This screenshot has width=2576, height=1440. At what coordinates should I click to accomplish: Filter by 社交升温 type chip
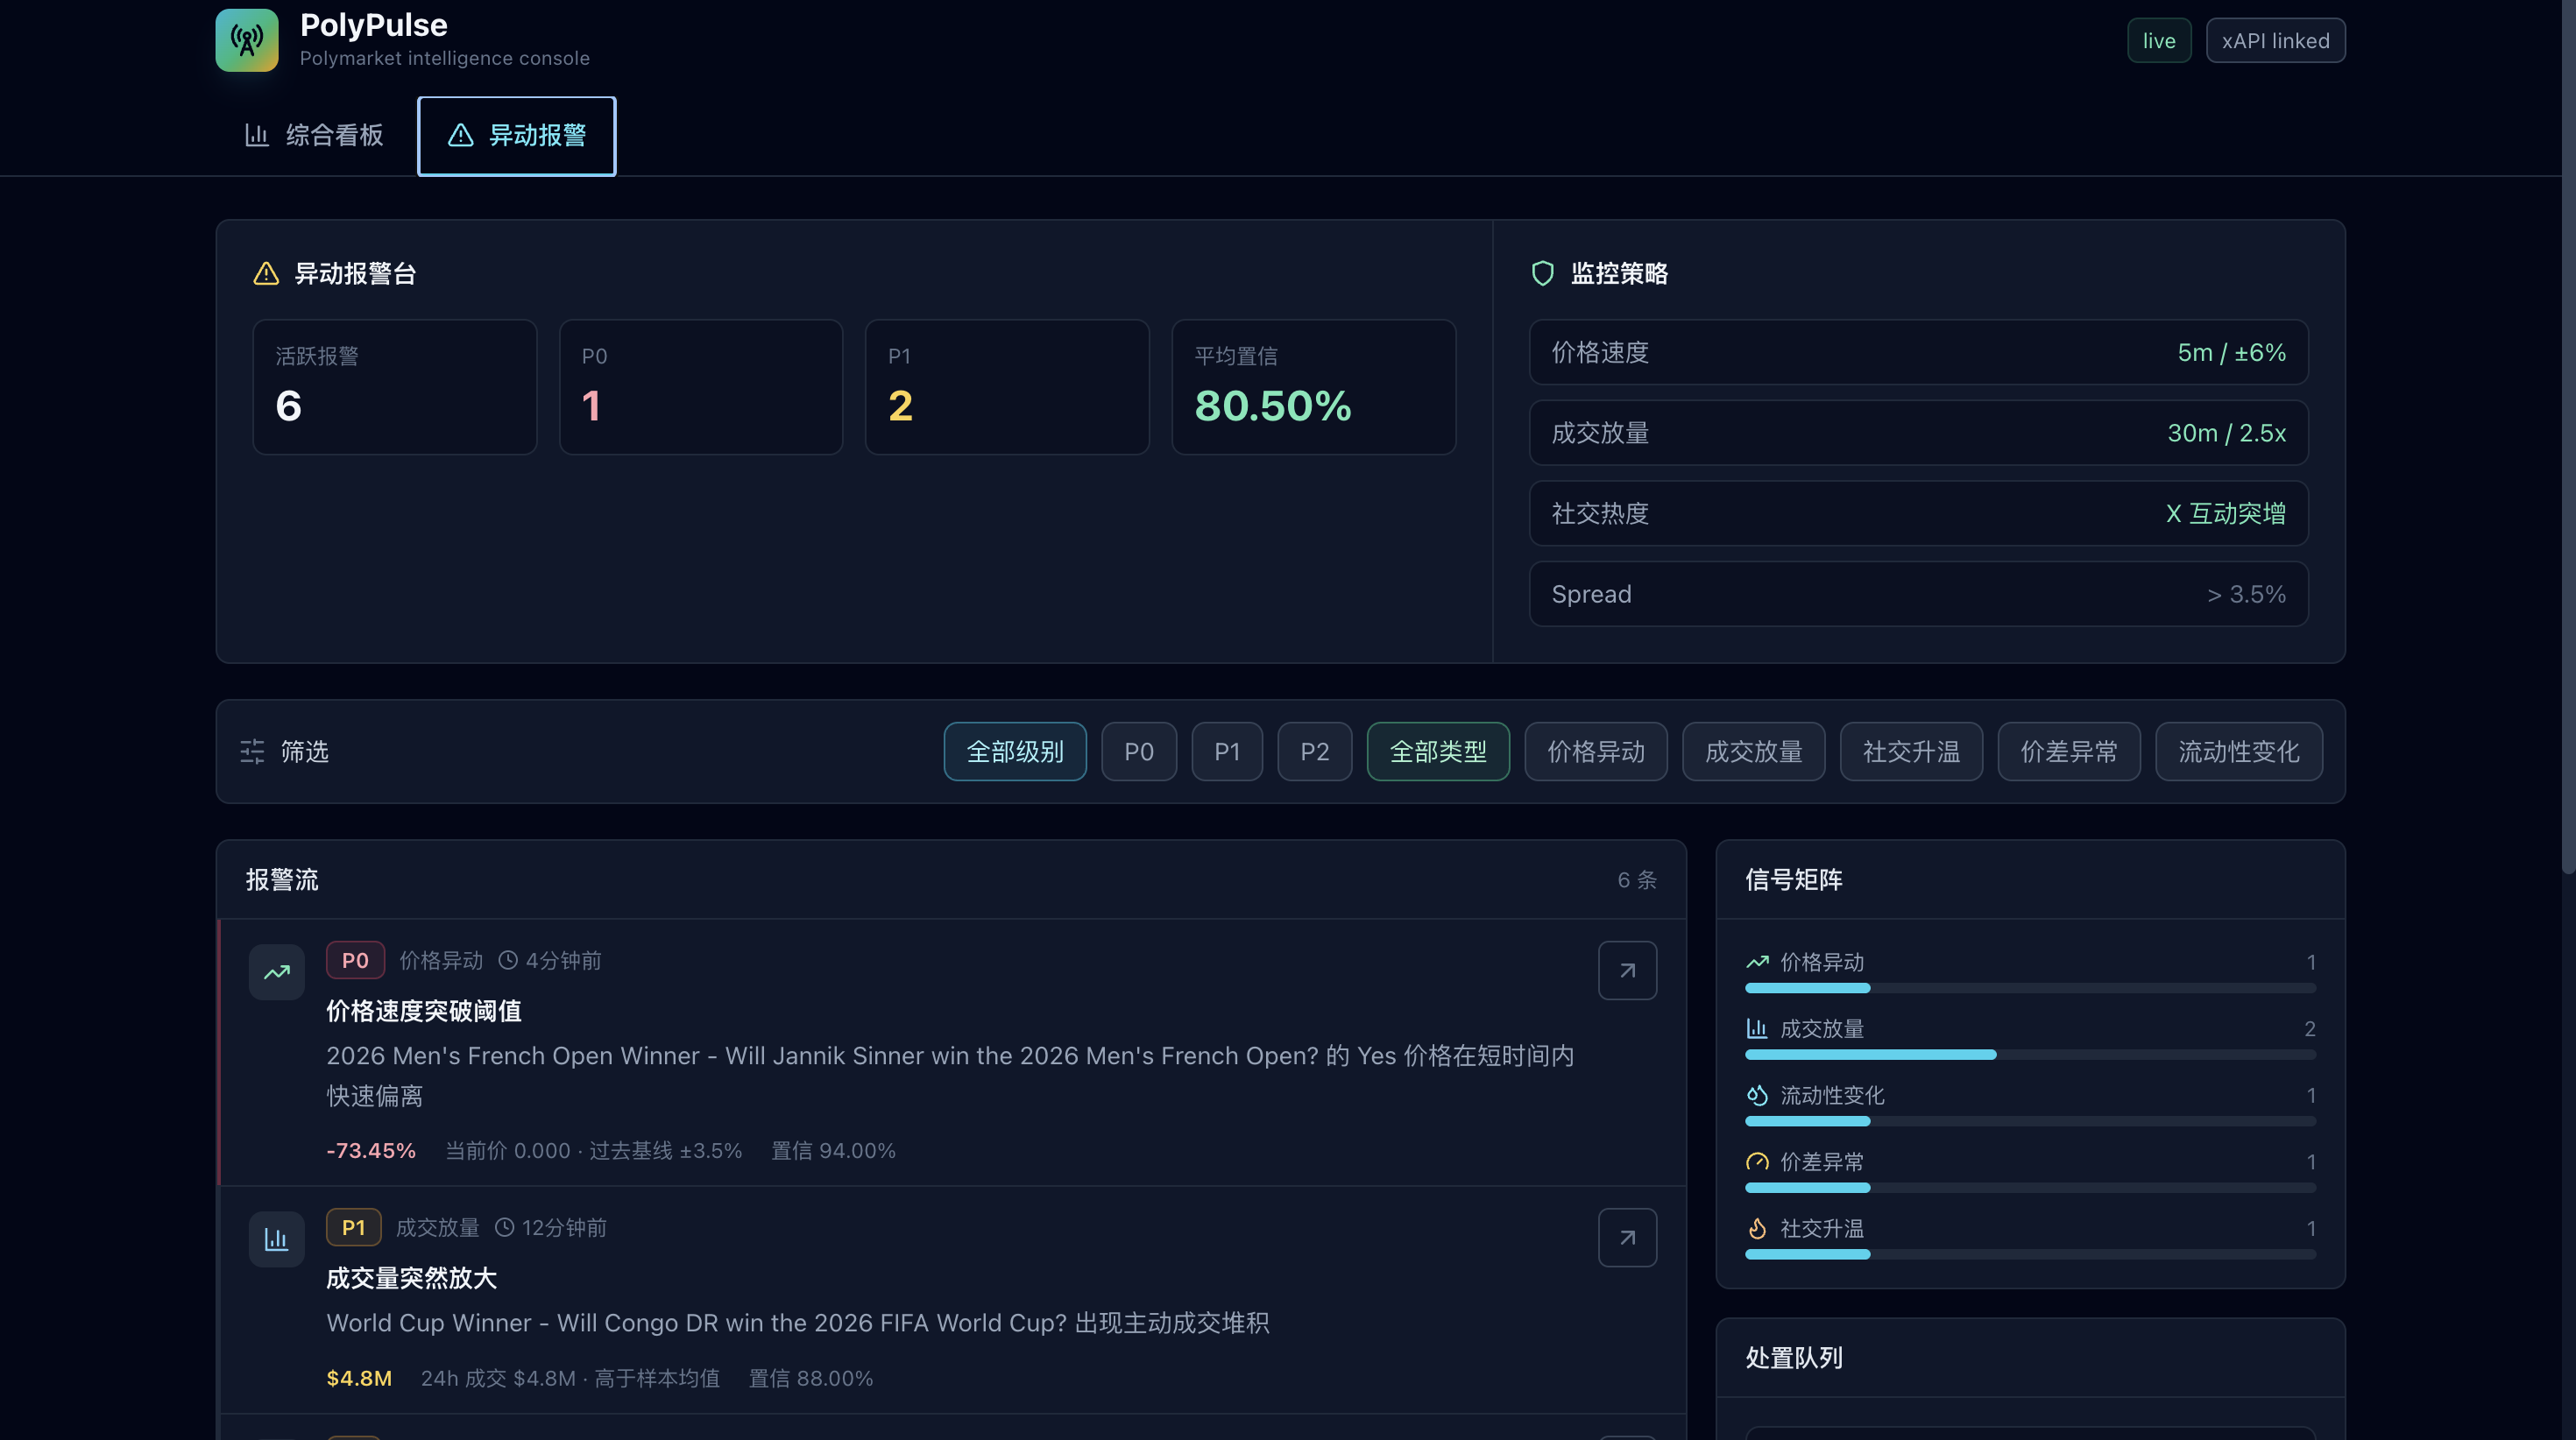1911,752
